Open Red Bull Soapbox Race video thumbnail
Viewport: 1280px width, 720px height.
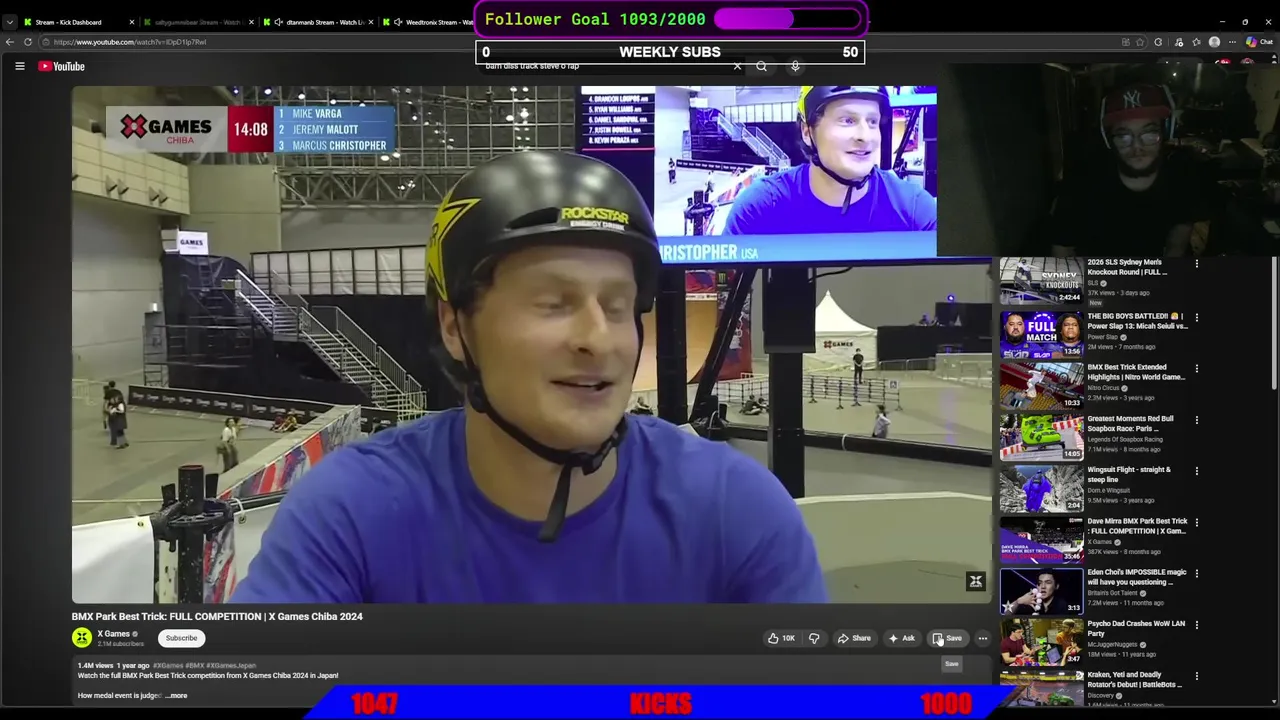pyautogui.click(x=1041, y=437)
